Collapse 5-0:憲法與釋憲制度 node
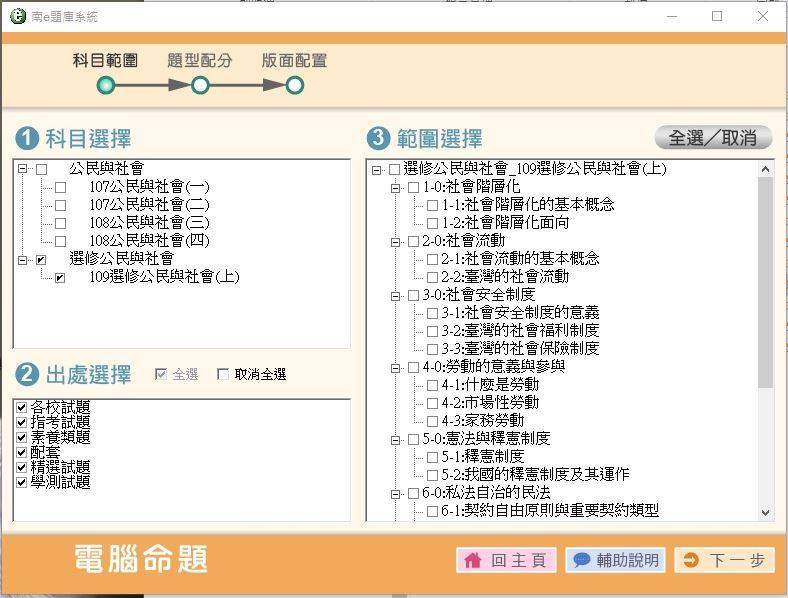The image size is (788, 598). 396,440
